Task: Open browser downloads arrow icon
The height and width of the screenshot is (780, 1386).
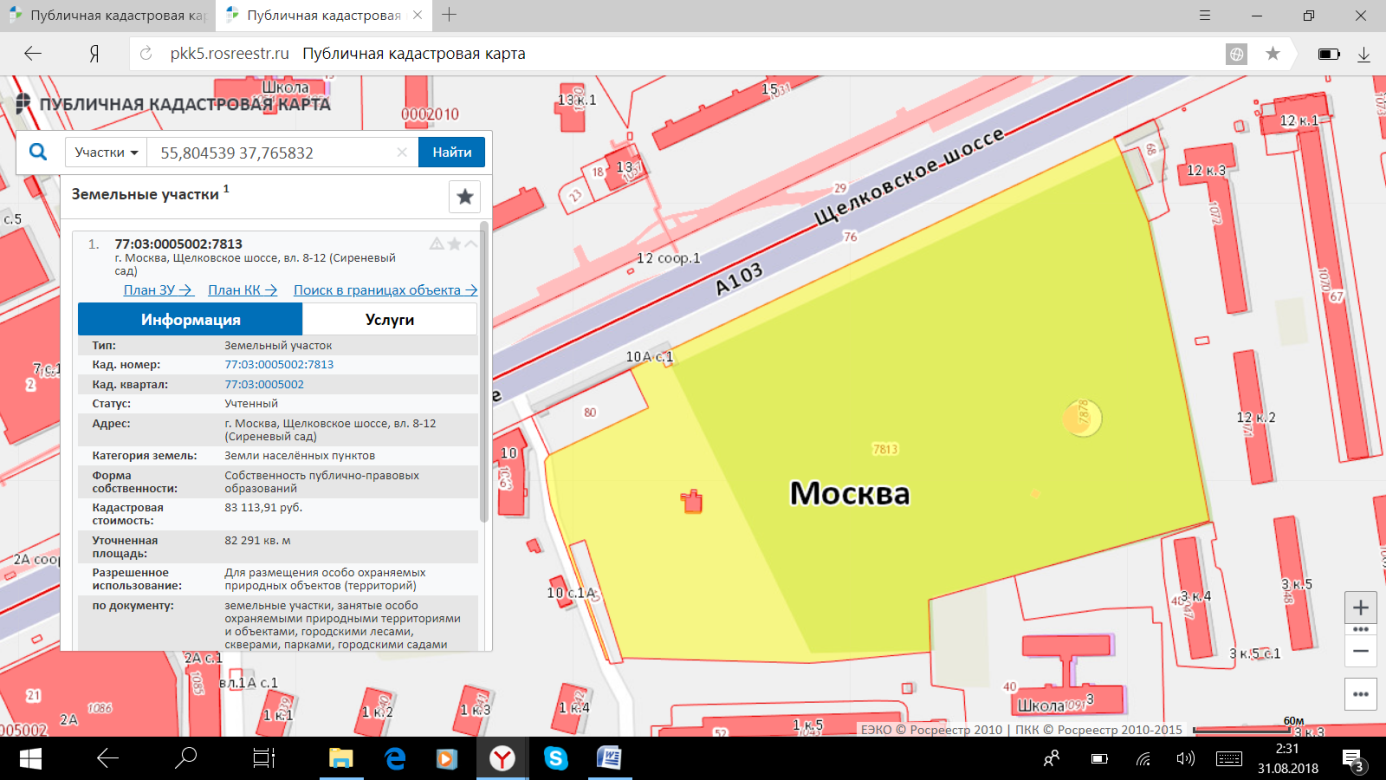Action: point(1363,54)
